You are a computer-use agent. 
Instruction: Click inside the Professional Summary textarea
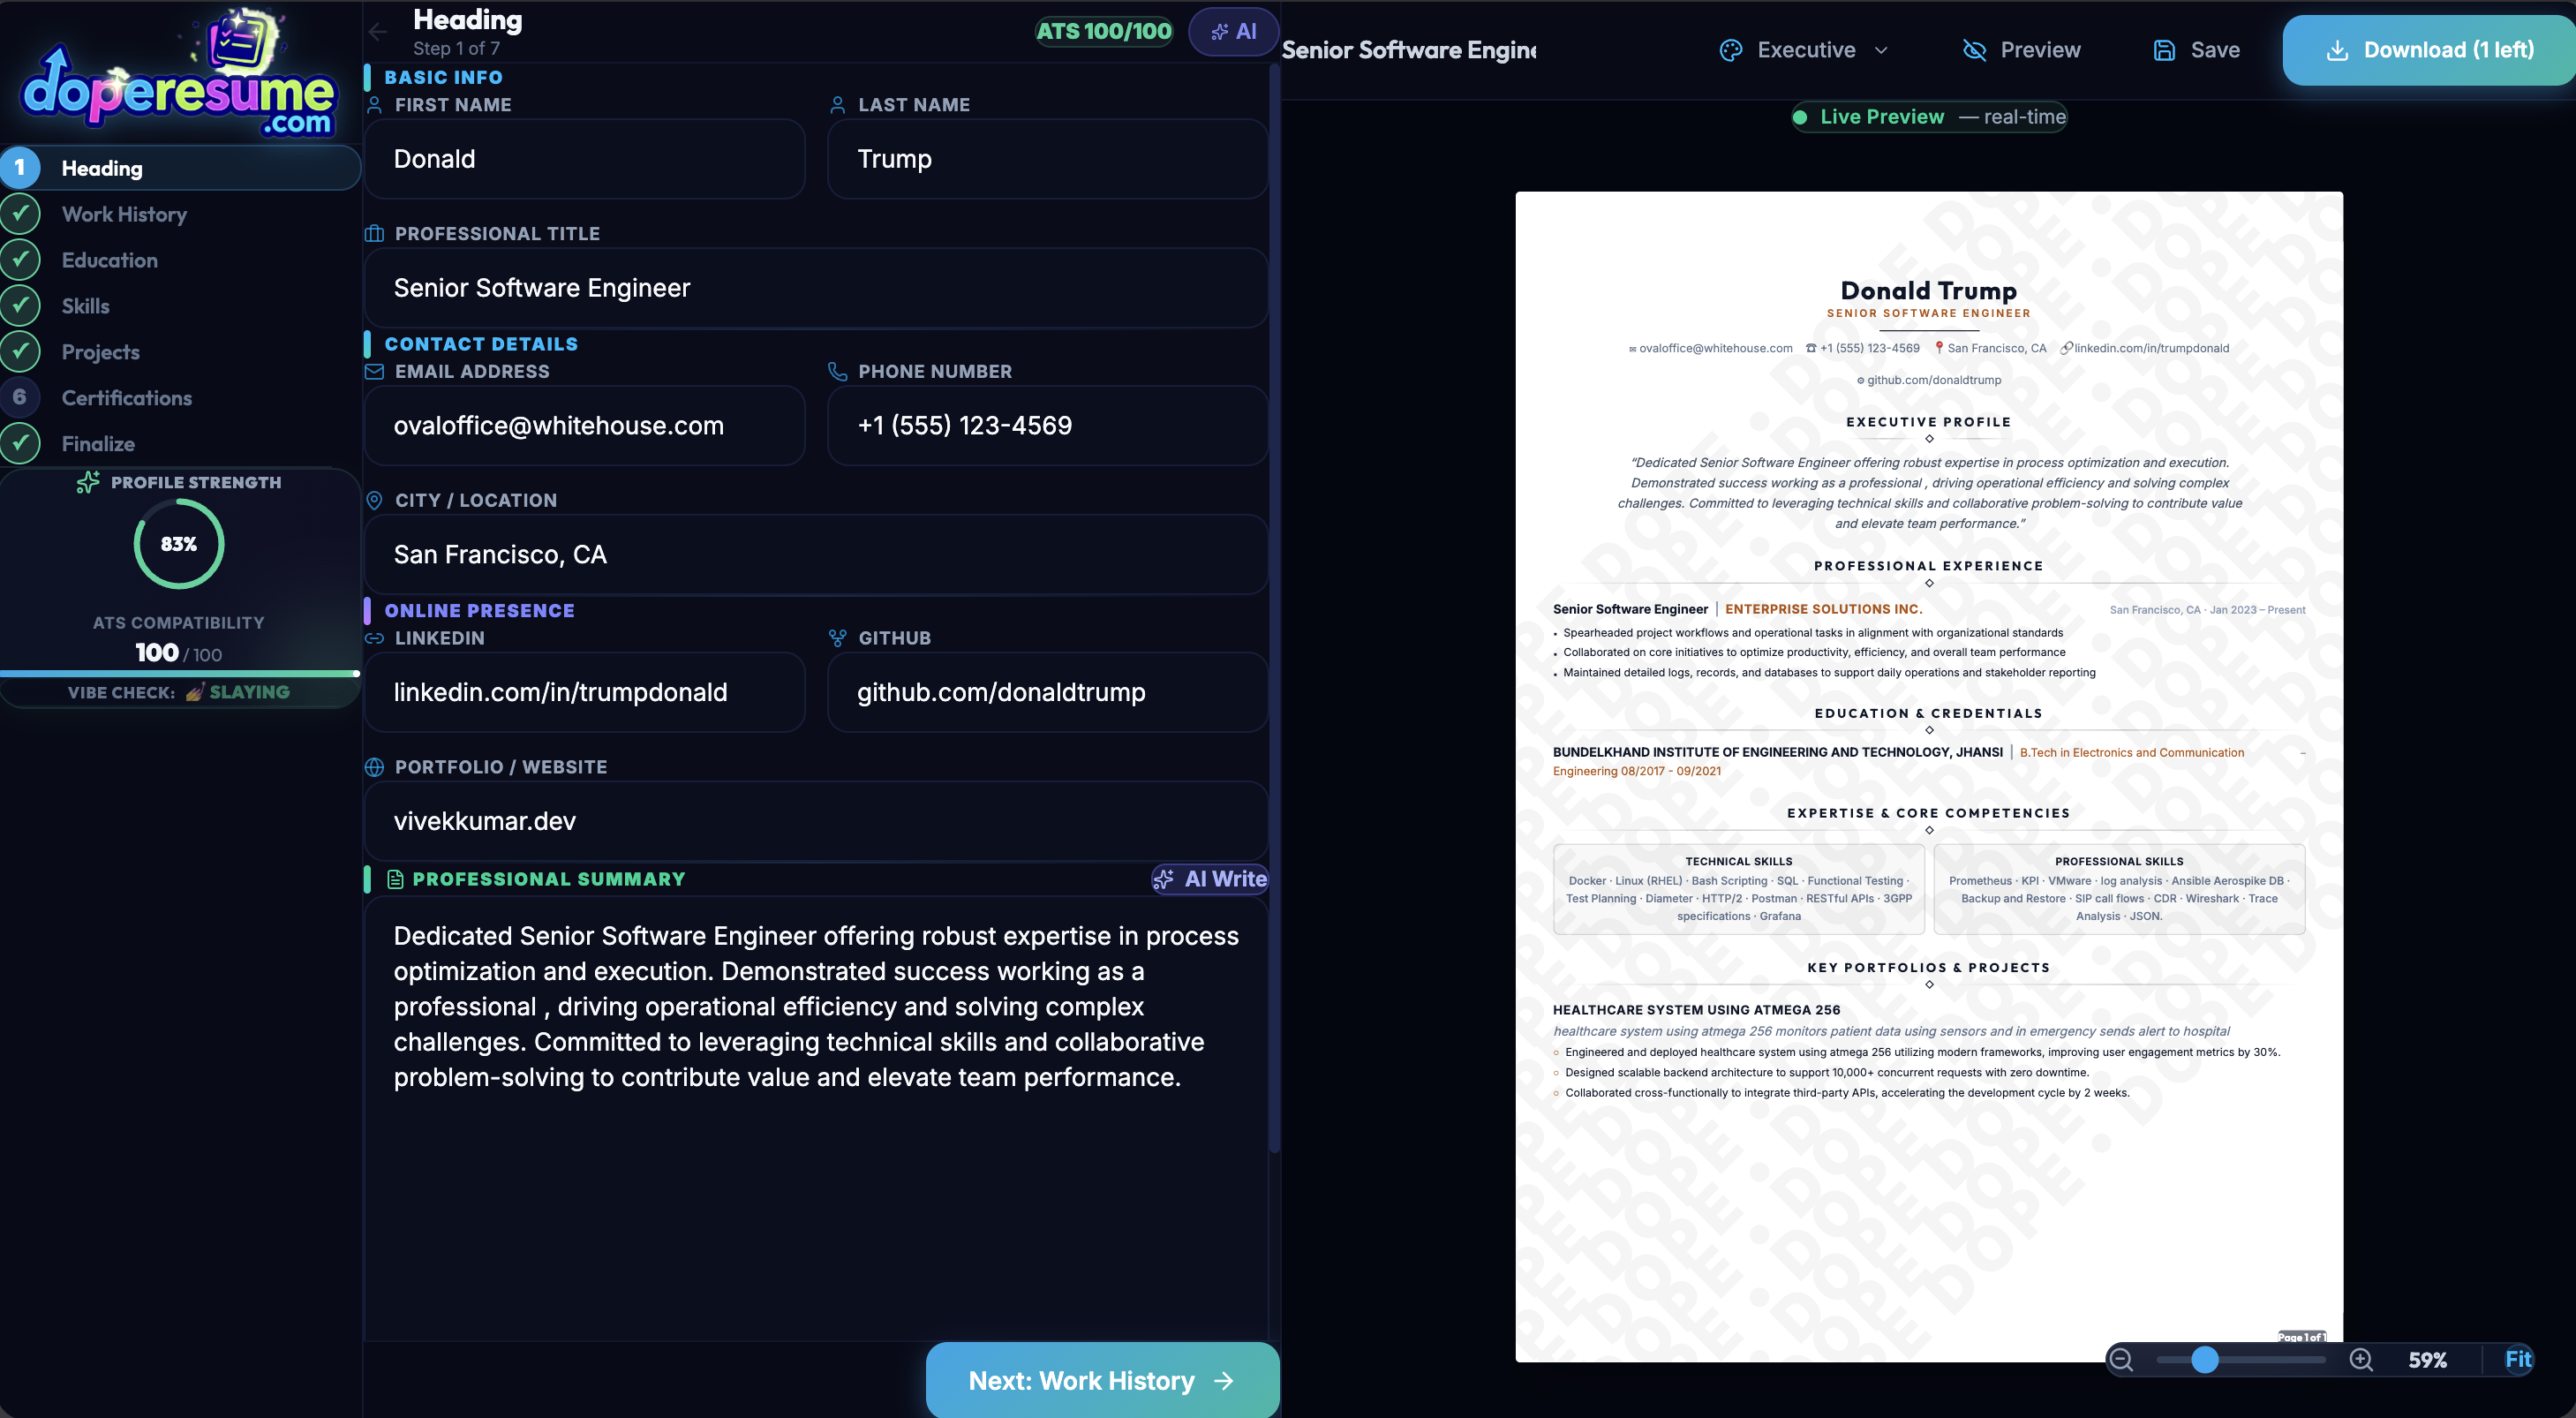[816, 1118]
